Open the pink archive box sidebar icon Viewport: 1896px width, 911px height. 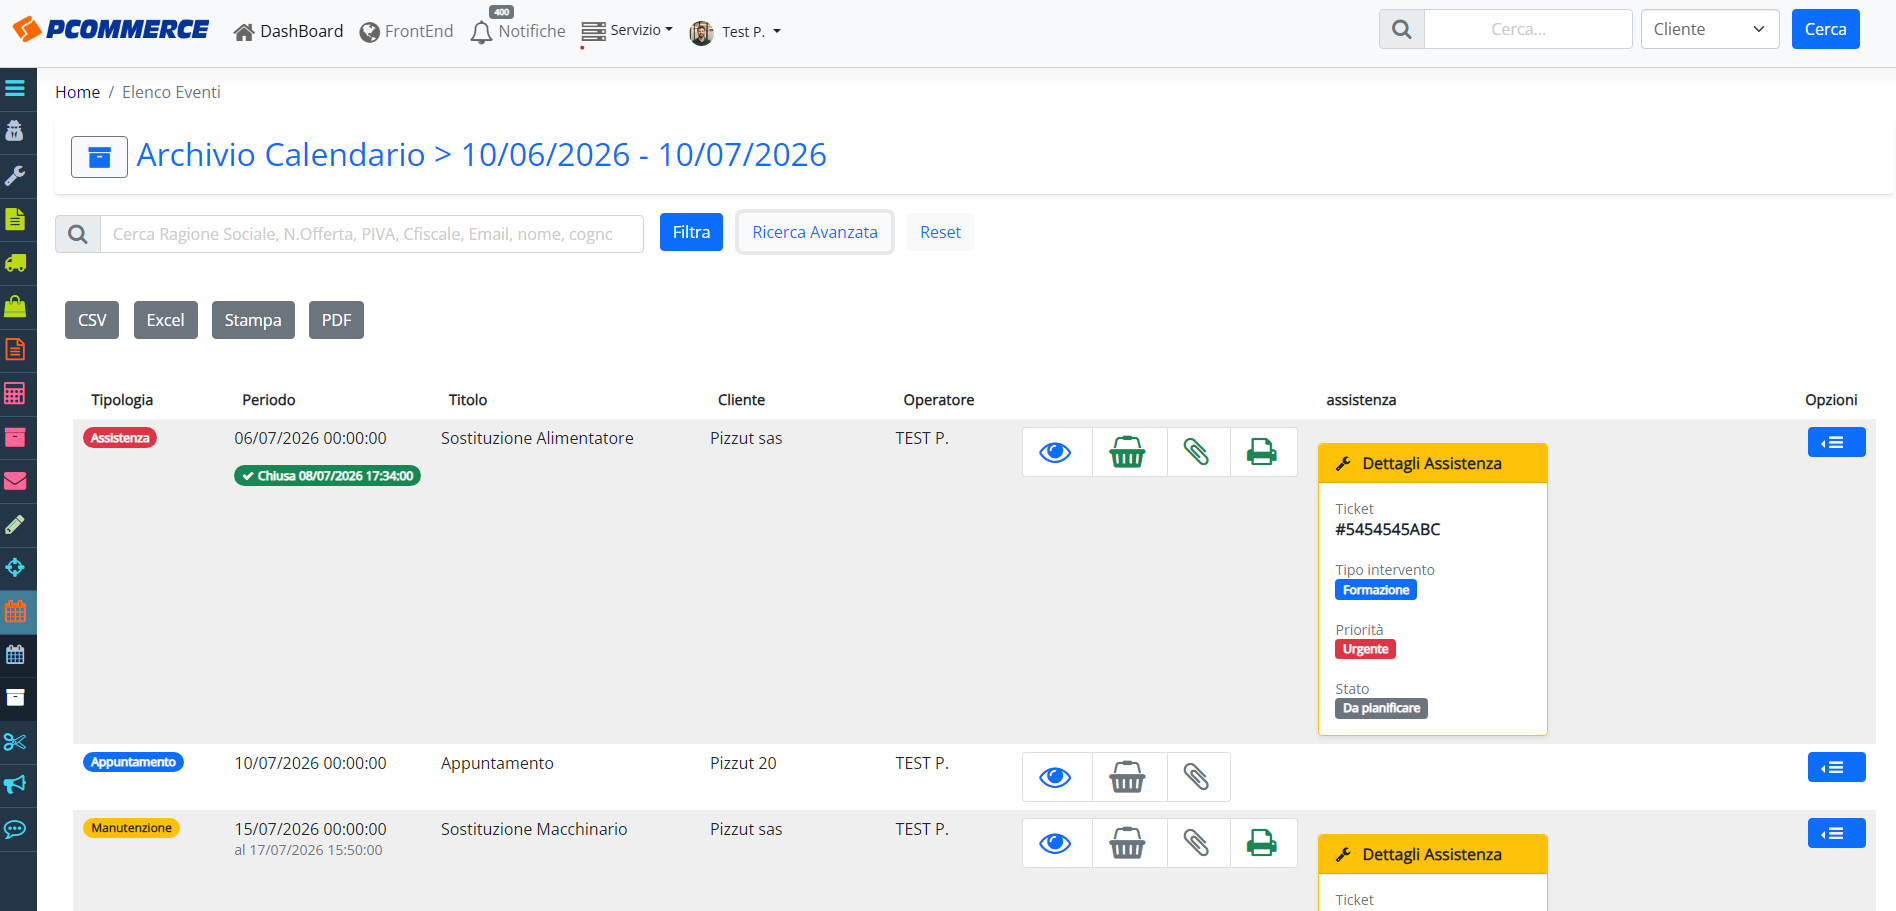pos(15,437)
